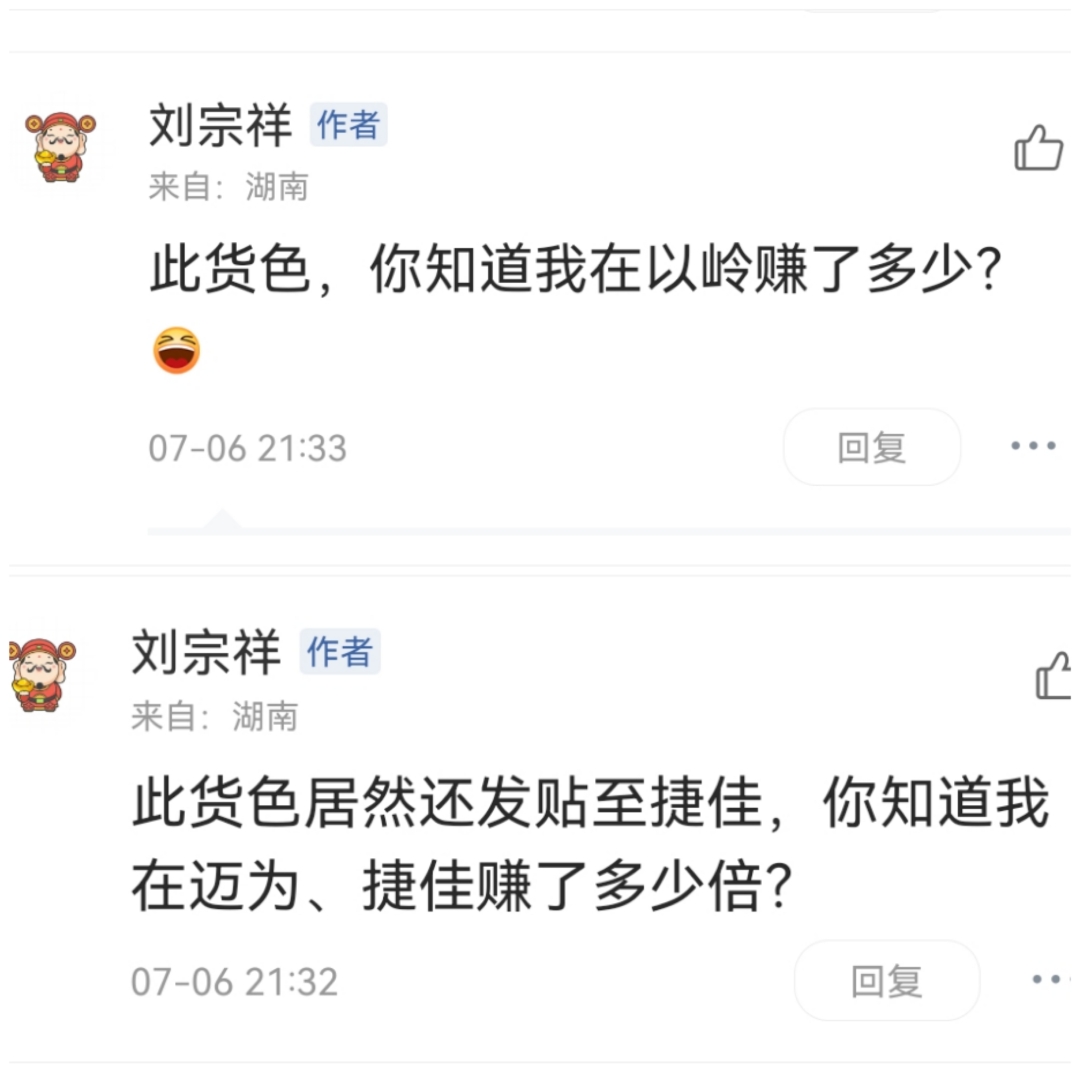Tap the 07-06 21:33 timestamp
Image resolution: width=1080 pixels, height=1080 pixels.
(248, 448)
